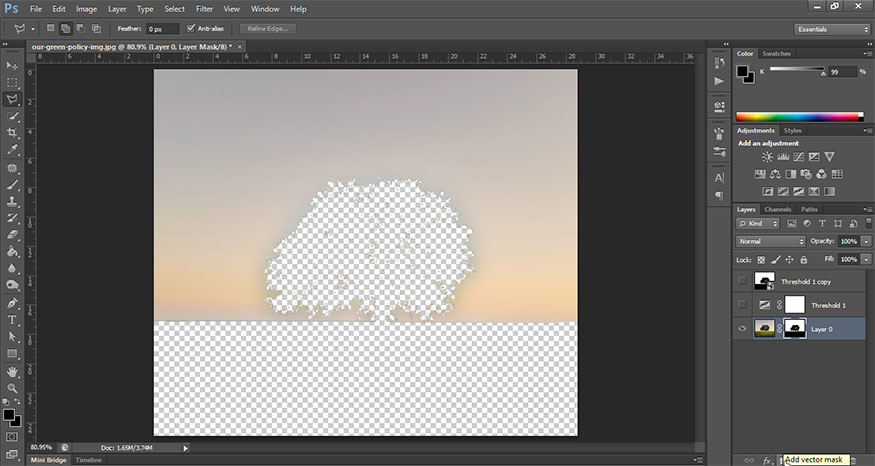
Task: Open the Filter menu
Action: click(x=204, y=9)
